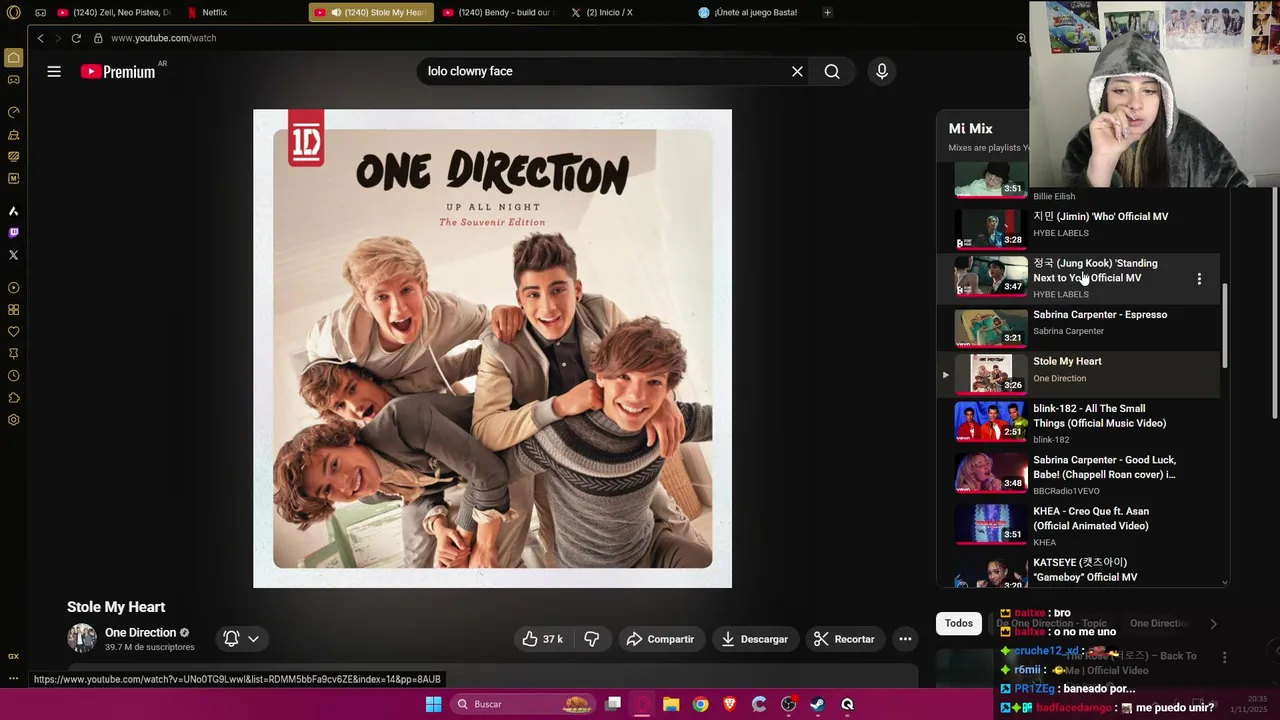
Task: Reload the YouTube page
Action: (x=76, y=38)
